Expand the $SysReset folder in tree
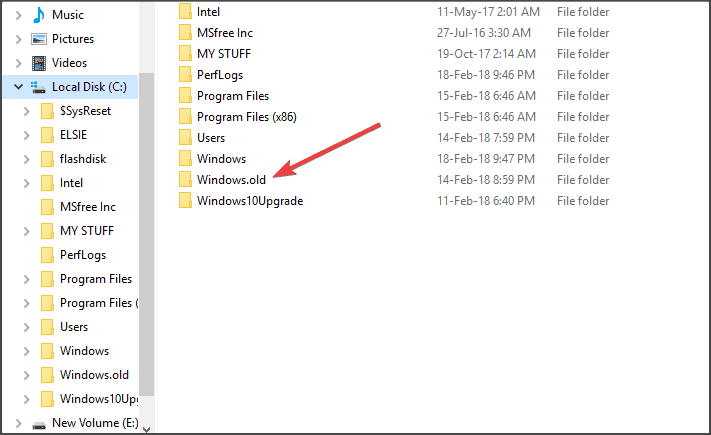711x435 pixels. (x=27, y=111)
